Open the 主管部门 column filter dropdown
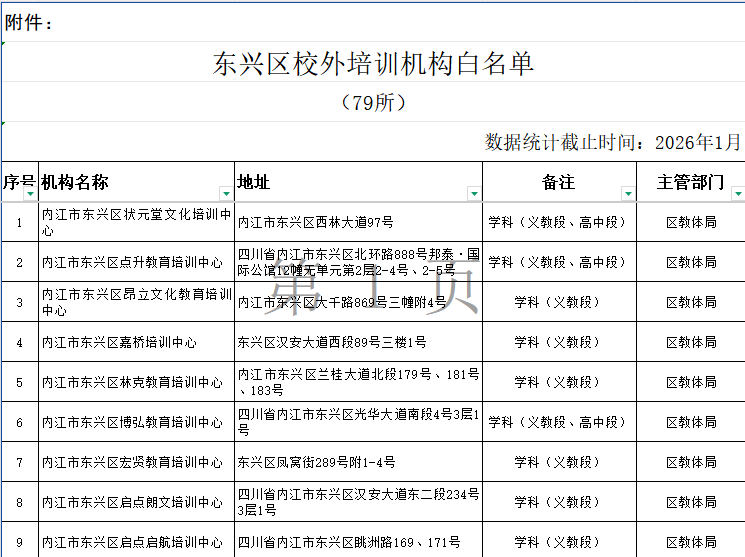The image size is (745, 557). tap(738, 193)
